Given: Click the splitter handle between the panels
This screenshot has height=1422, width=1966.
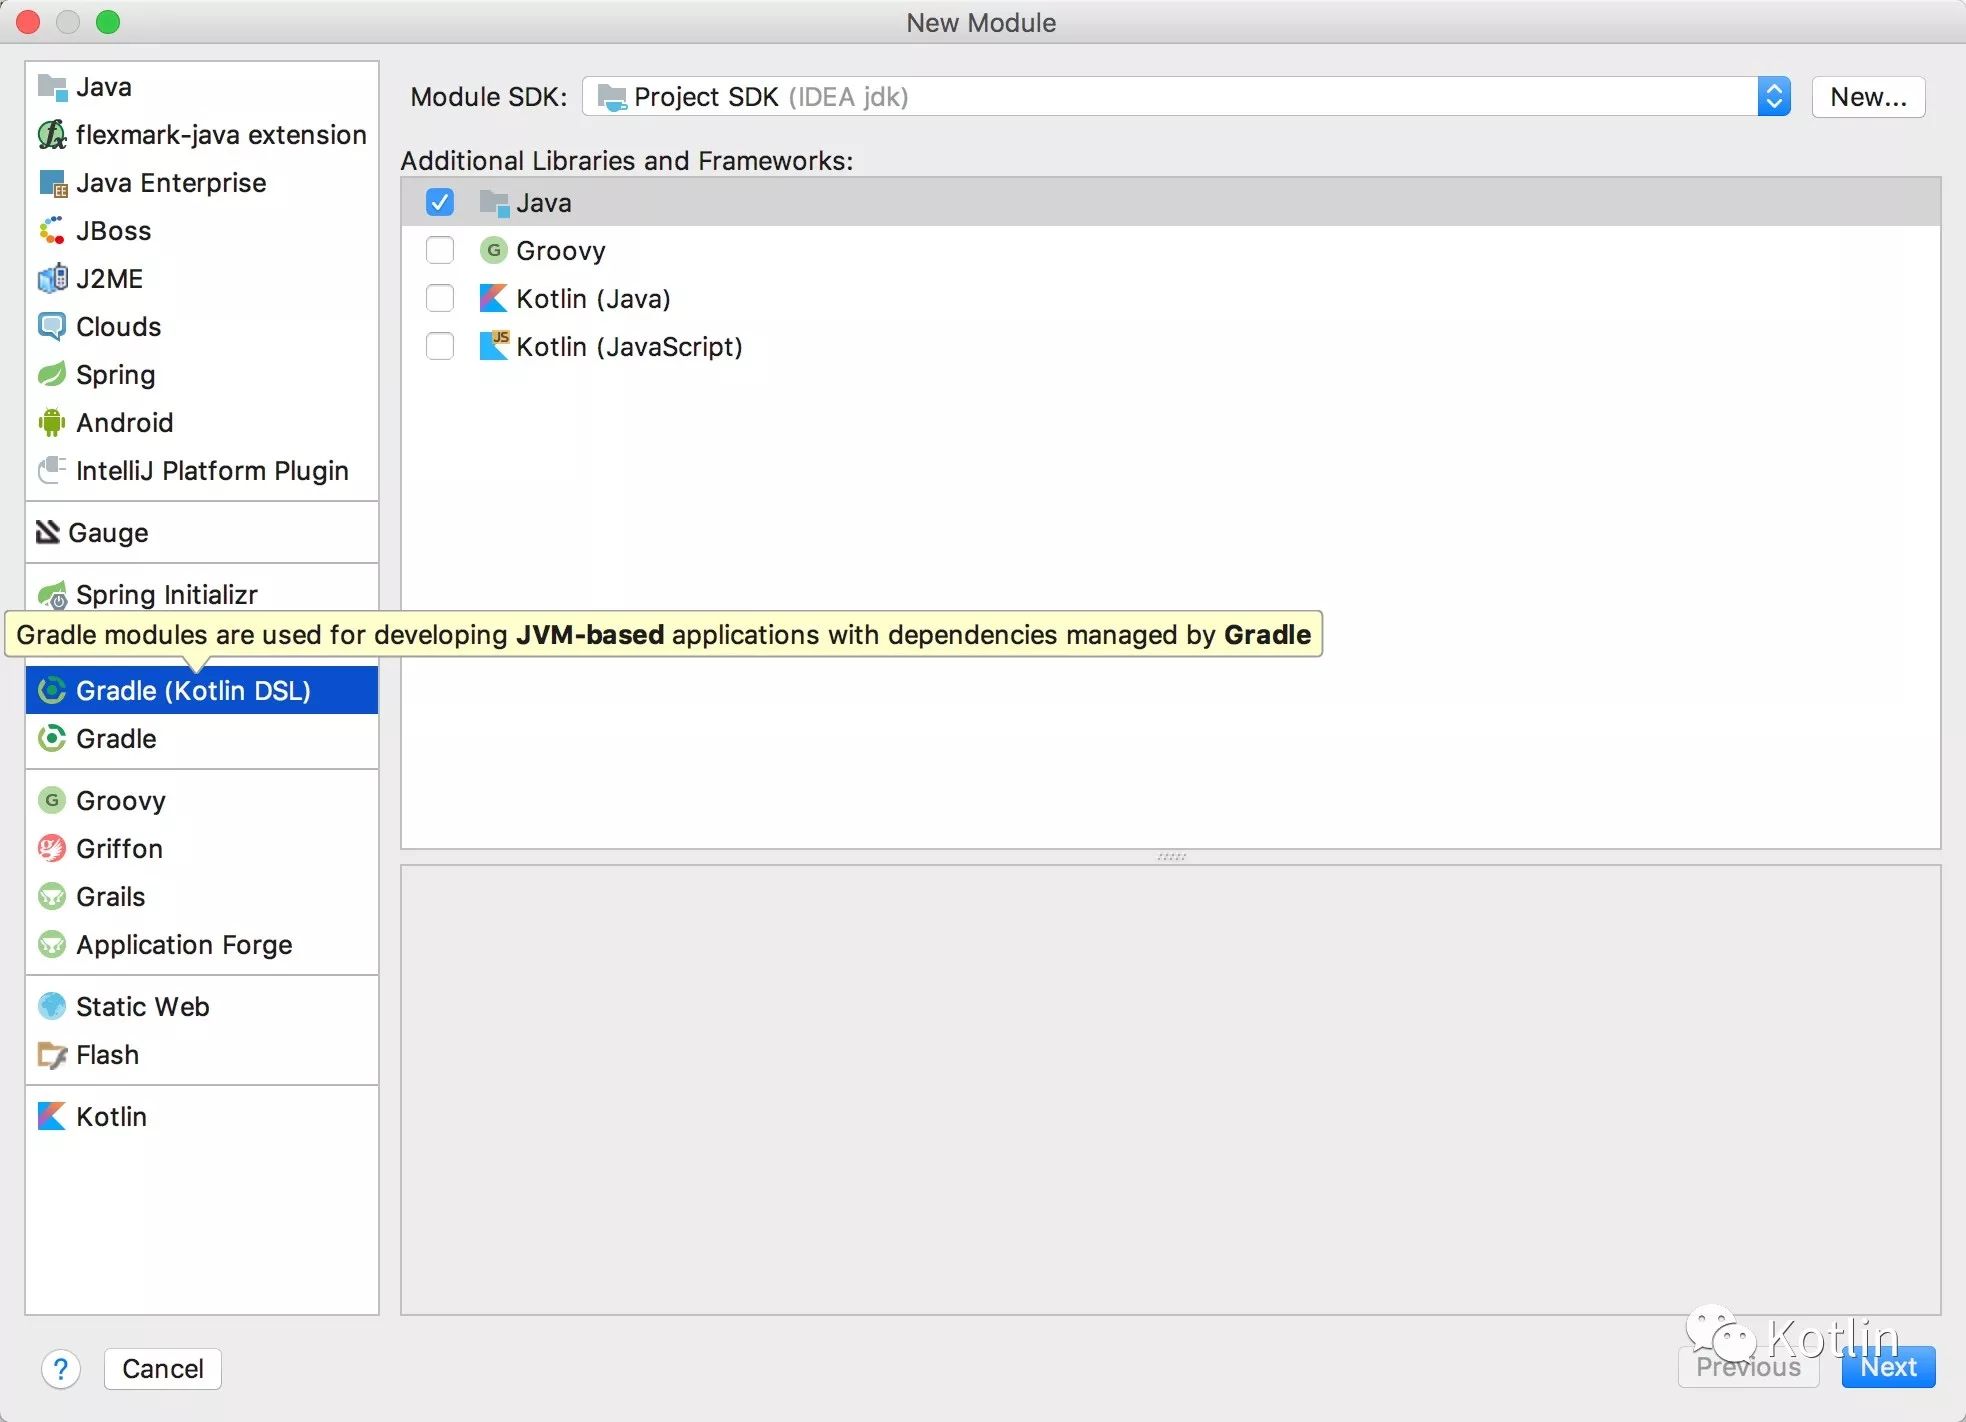Looking at the screenshot, I should tap(1171, 857).
